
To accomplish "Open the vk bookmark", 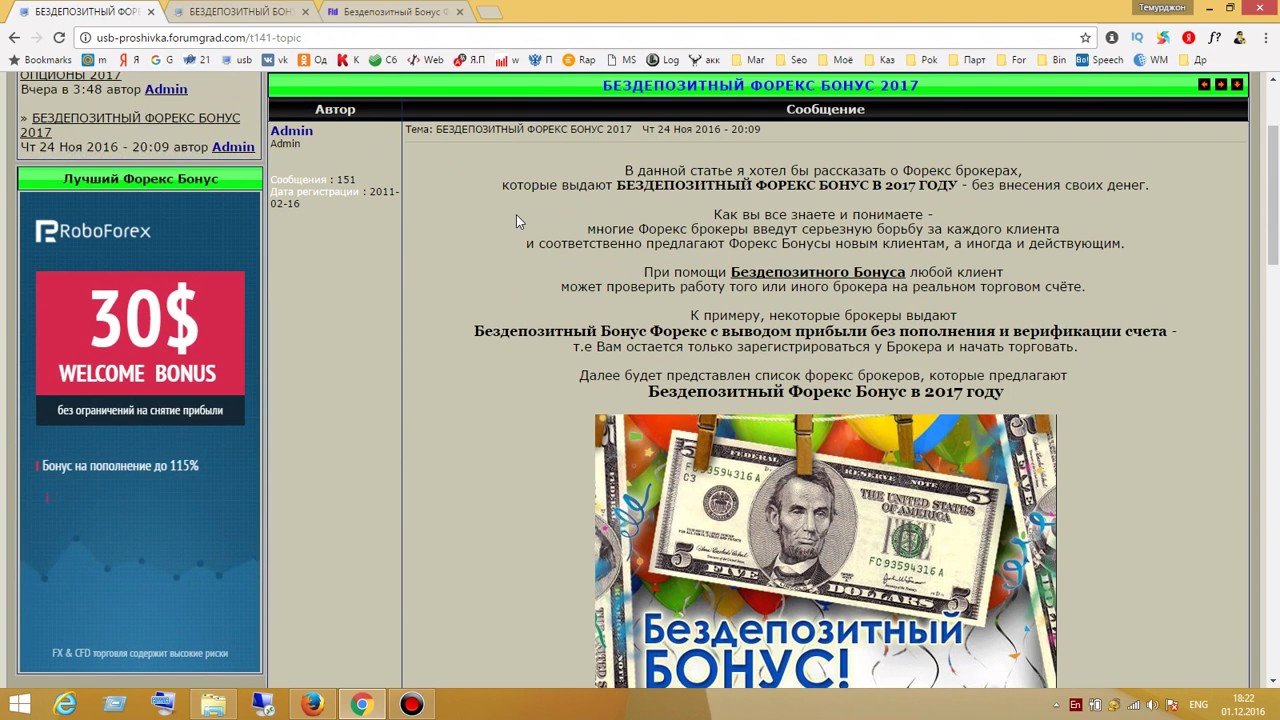I will (276, 60).
